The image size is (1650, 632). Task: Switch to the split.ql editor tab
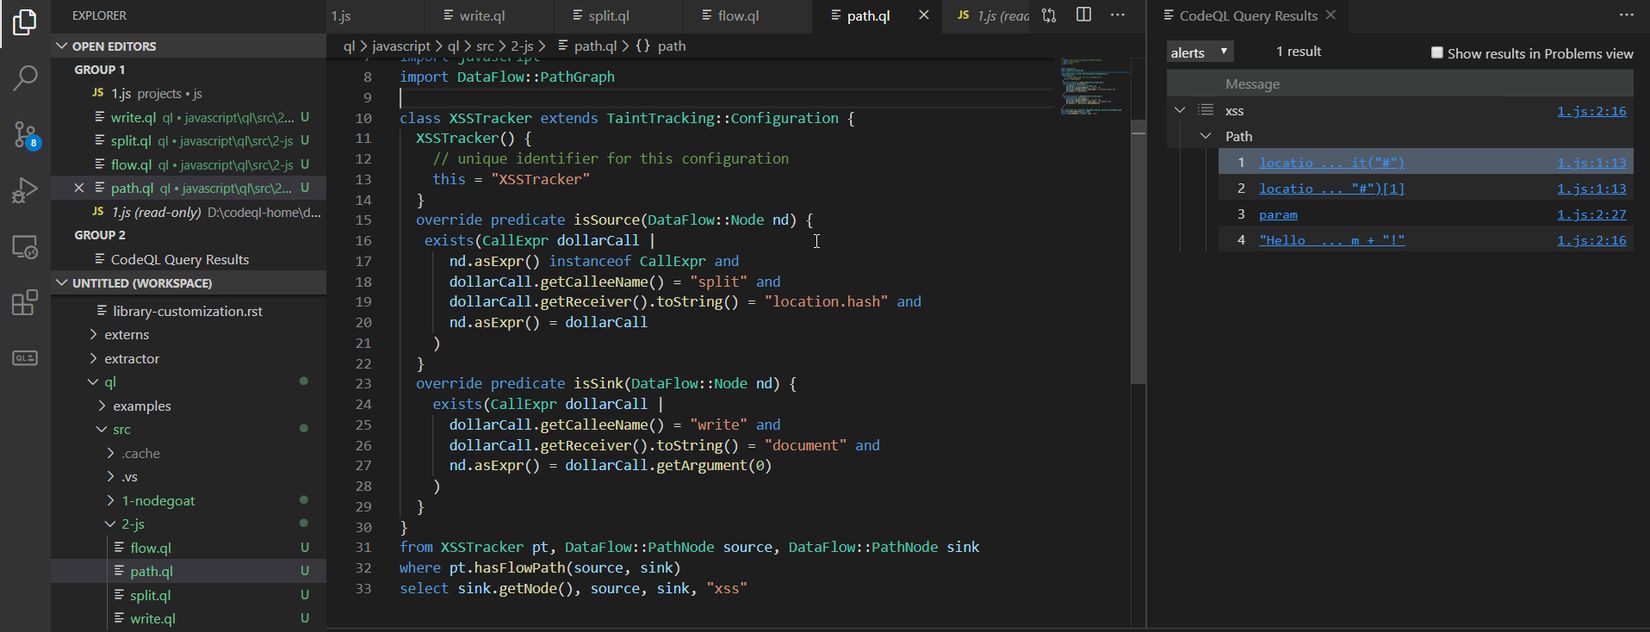[608, 16]
